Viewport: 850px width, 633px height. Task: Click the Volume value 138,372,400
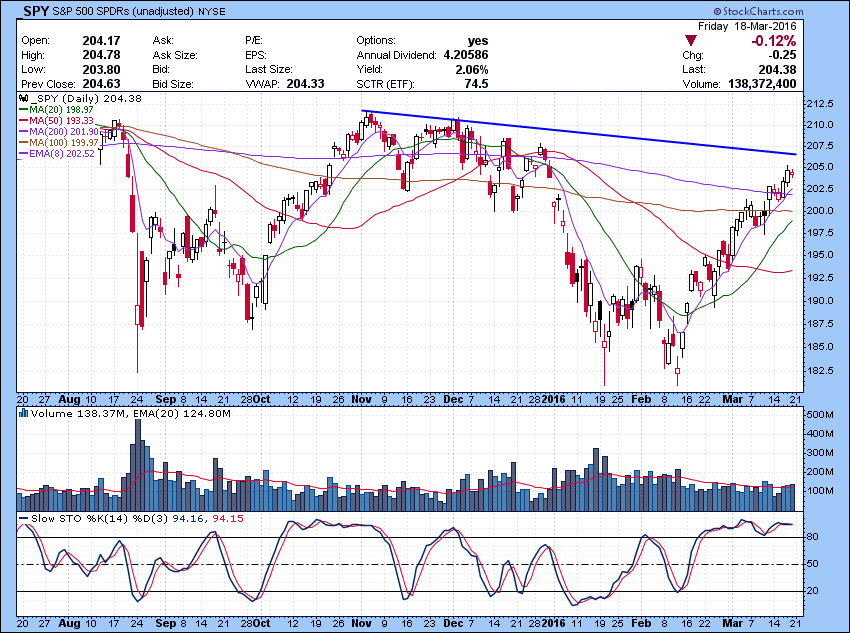[761, 84]
